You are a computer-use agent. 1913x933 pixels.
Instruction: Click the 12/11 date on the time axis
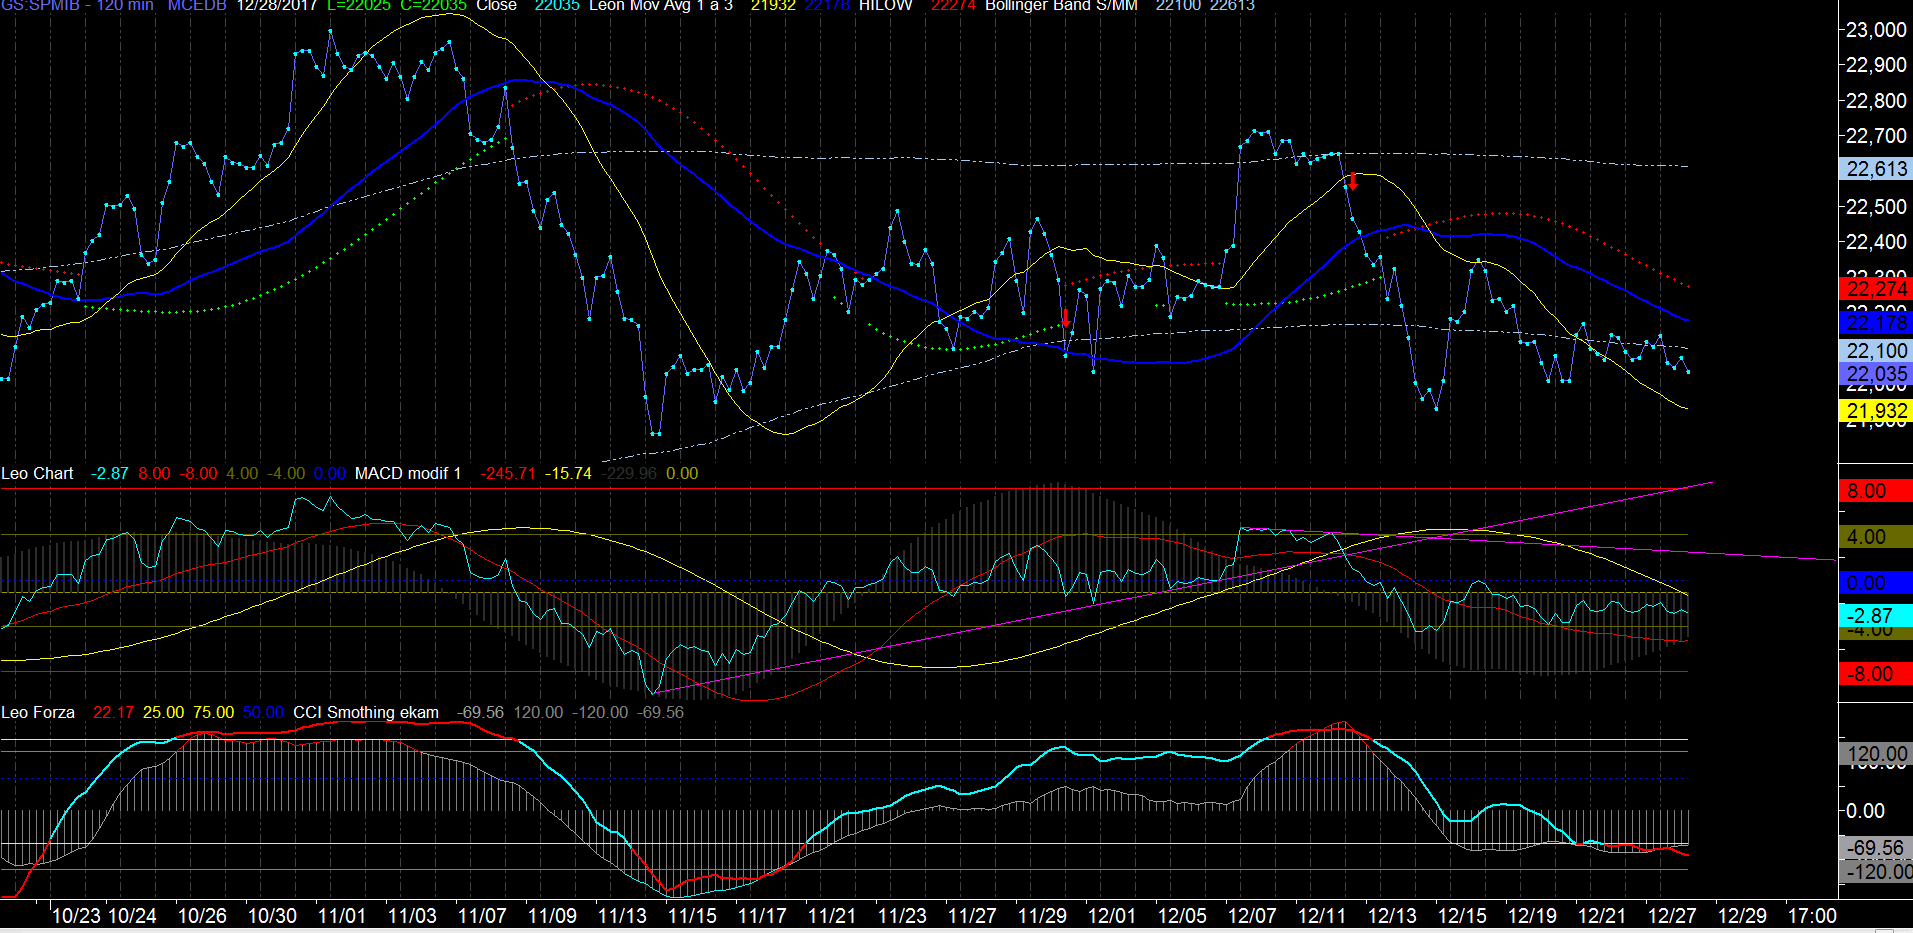coord(1322,915)
